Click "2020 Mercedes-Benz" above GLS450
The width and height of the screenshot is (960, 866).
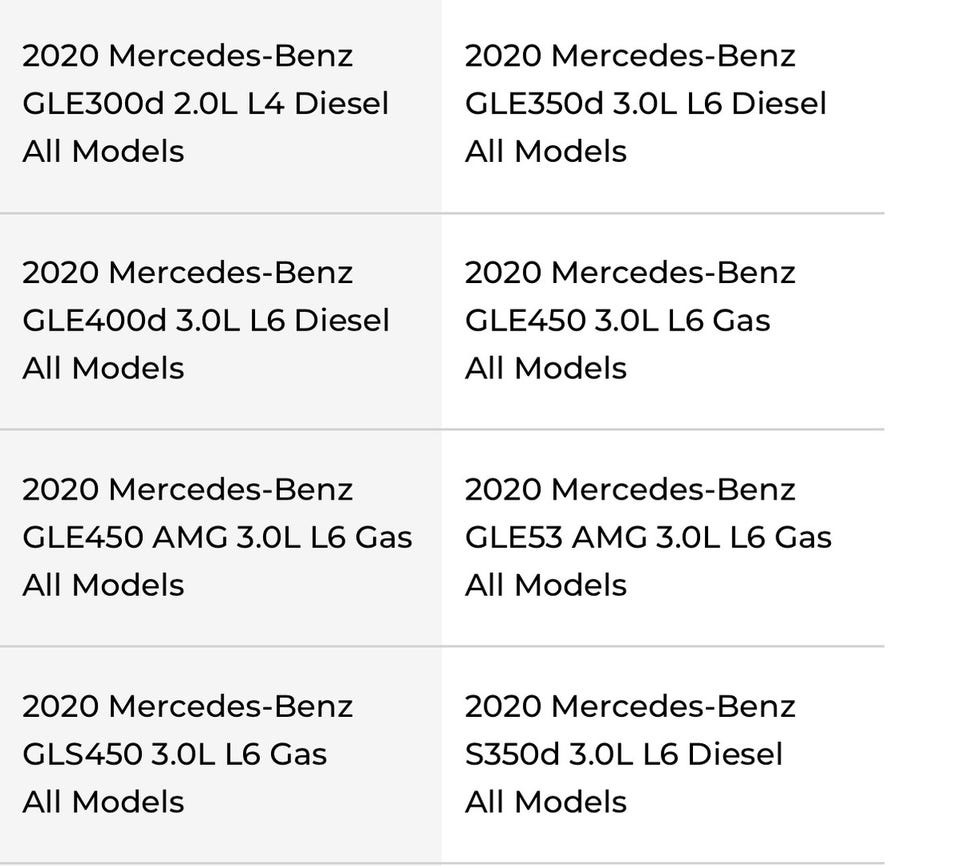pos(187,706)
